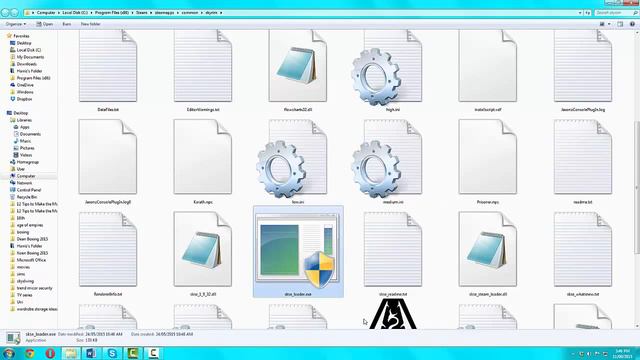
Task: Open the view options dropdown arrow
Action: pos(609,24)
